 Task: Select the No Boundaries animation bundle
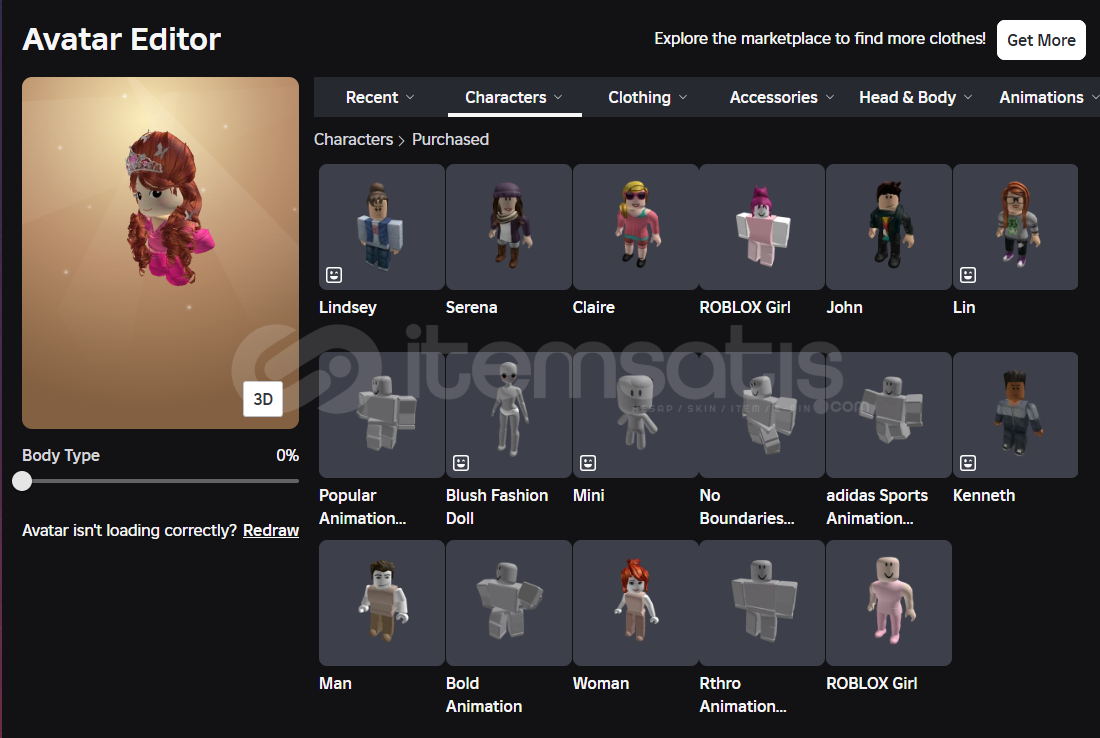coord(762,415)
